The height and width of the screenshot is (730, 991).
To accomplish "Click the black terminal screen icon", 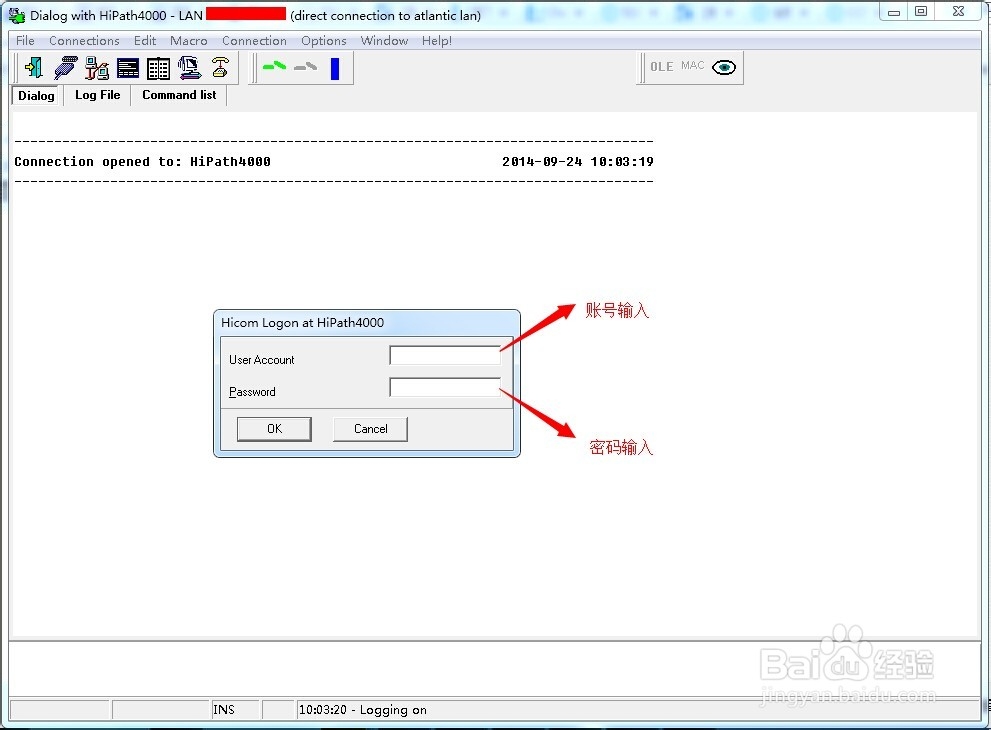I will [128, 68].
